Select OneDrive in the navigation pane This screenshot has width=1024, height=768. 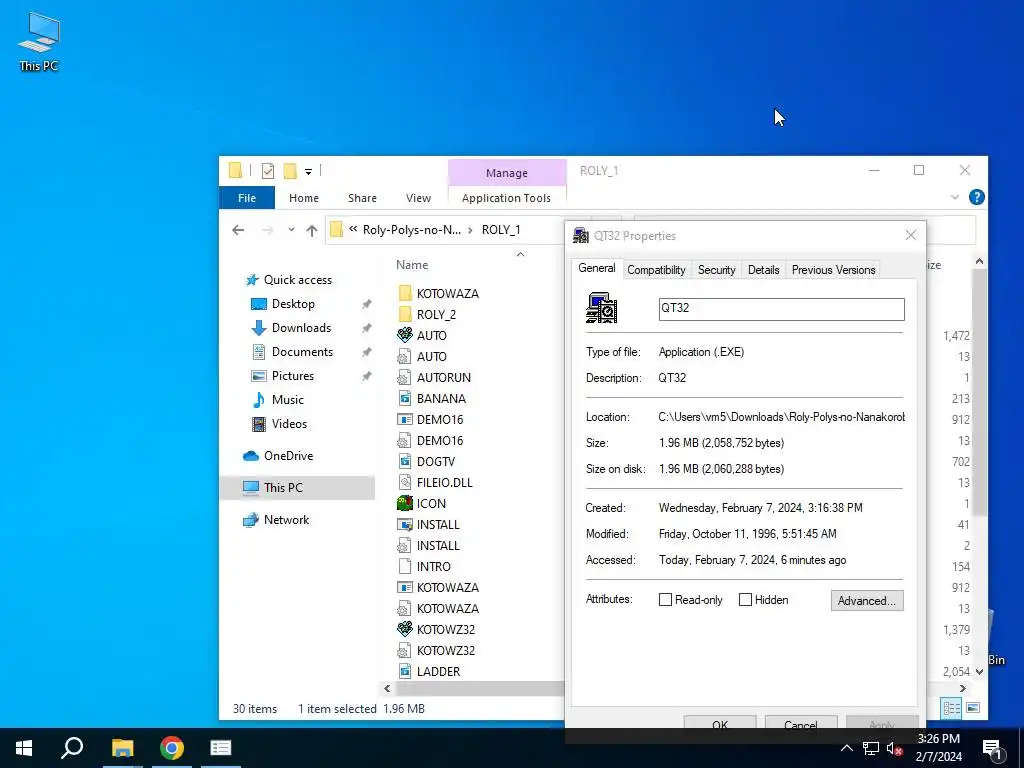288,456
